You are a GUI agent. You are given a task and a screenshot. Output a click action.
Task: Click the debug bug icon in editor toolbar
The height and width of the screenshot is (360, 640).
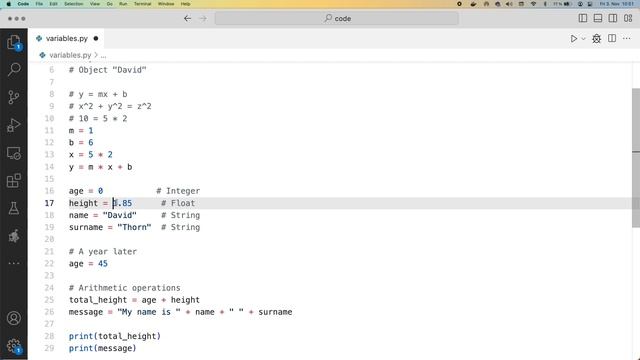597,39
